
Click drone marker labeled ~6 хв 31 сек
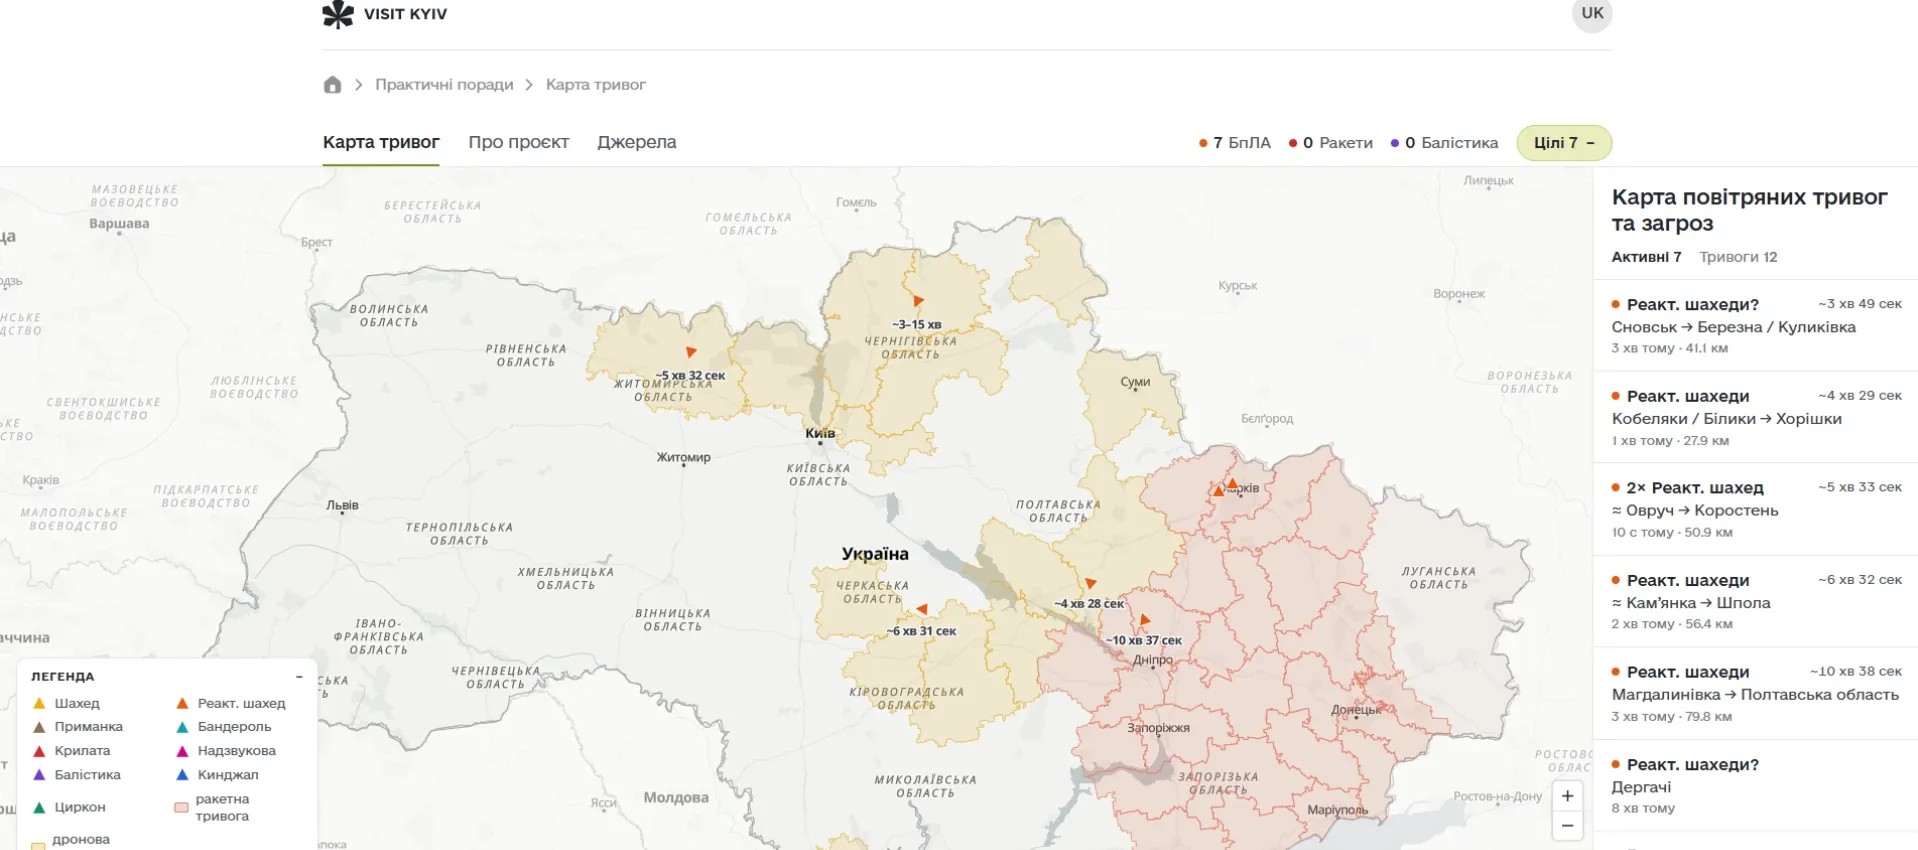tap(922, 609)
